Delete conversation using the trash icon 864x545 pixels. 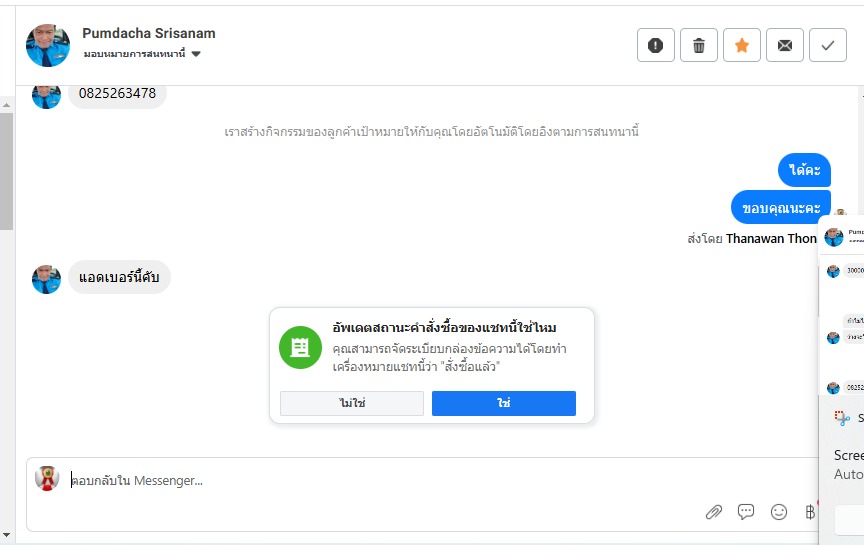[x=699, y=45]
